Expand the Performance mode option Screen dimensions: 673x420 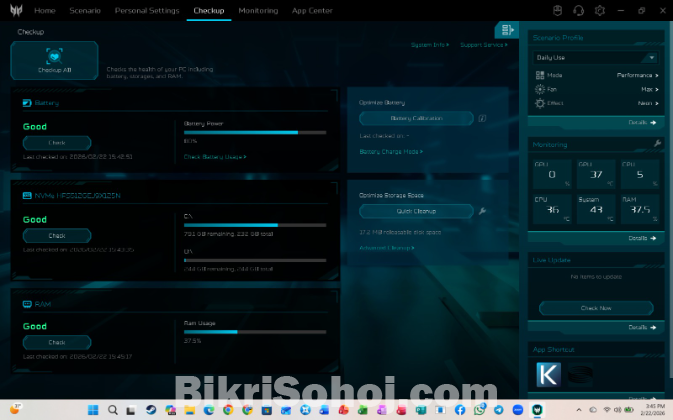(x=637, y=75)
